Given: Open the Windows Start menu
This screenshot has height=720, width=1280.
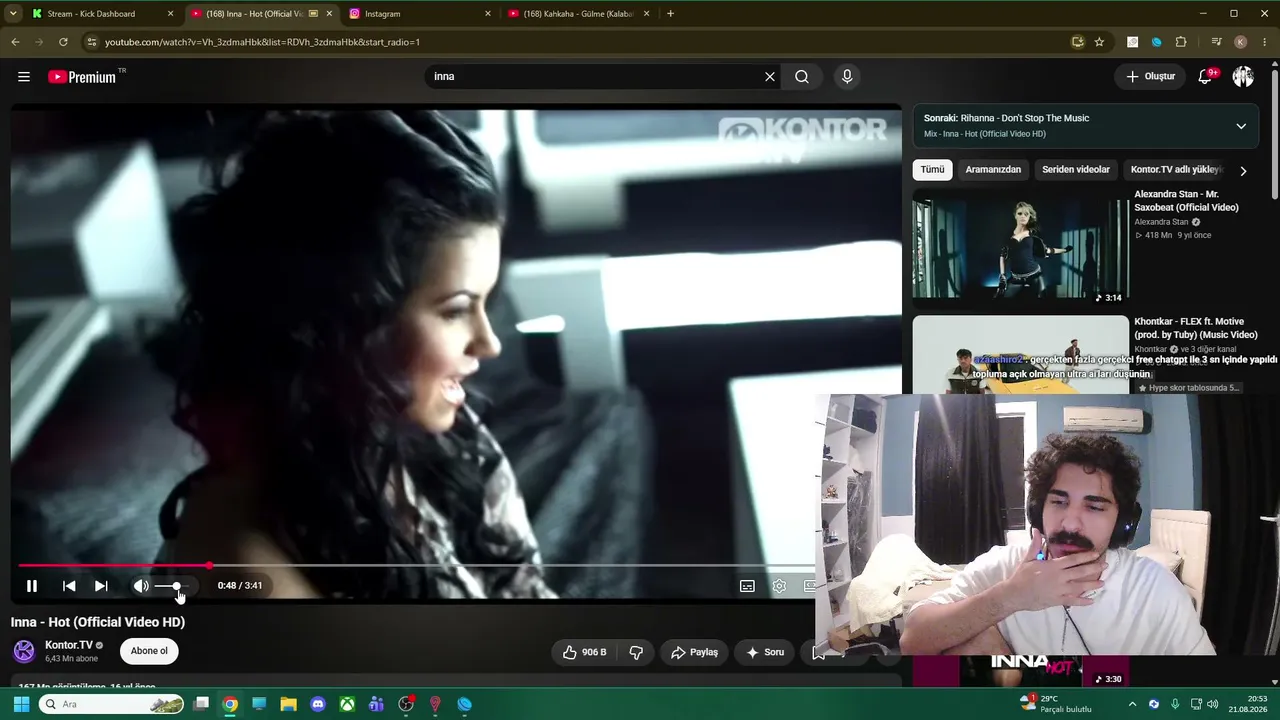Looking at the screenshot, I should [21, 704].
